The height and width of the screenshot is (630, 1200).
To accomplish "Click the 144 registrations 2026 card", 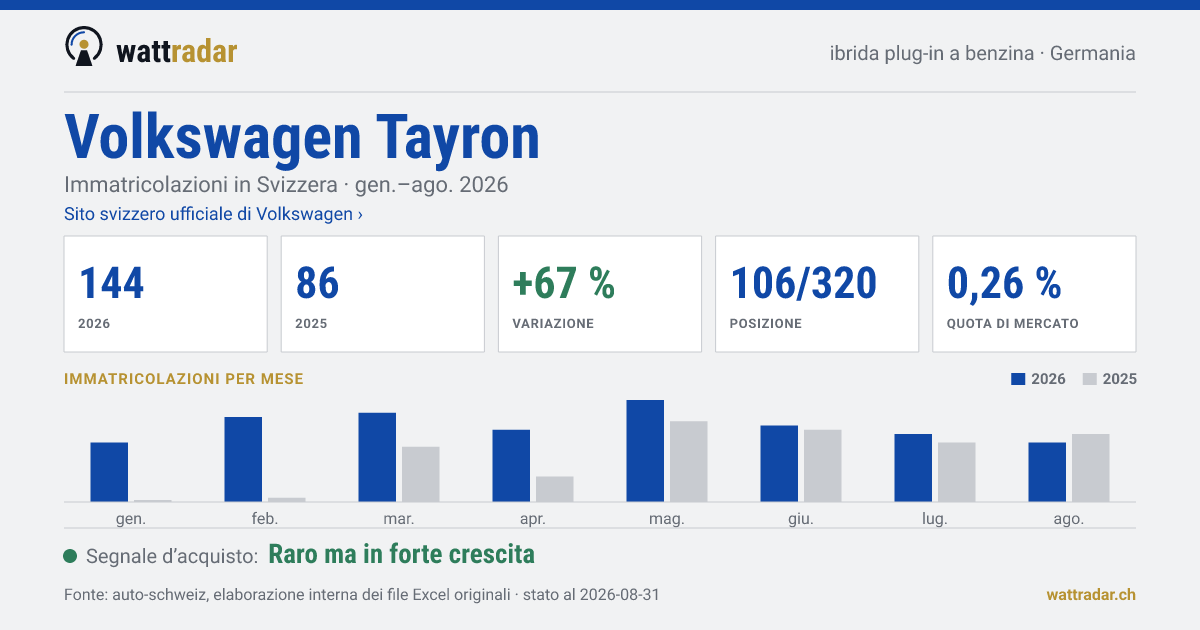I will (x=166, y=294).
